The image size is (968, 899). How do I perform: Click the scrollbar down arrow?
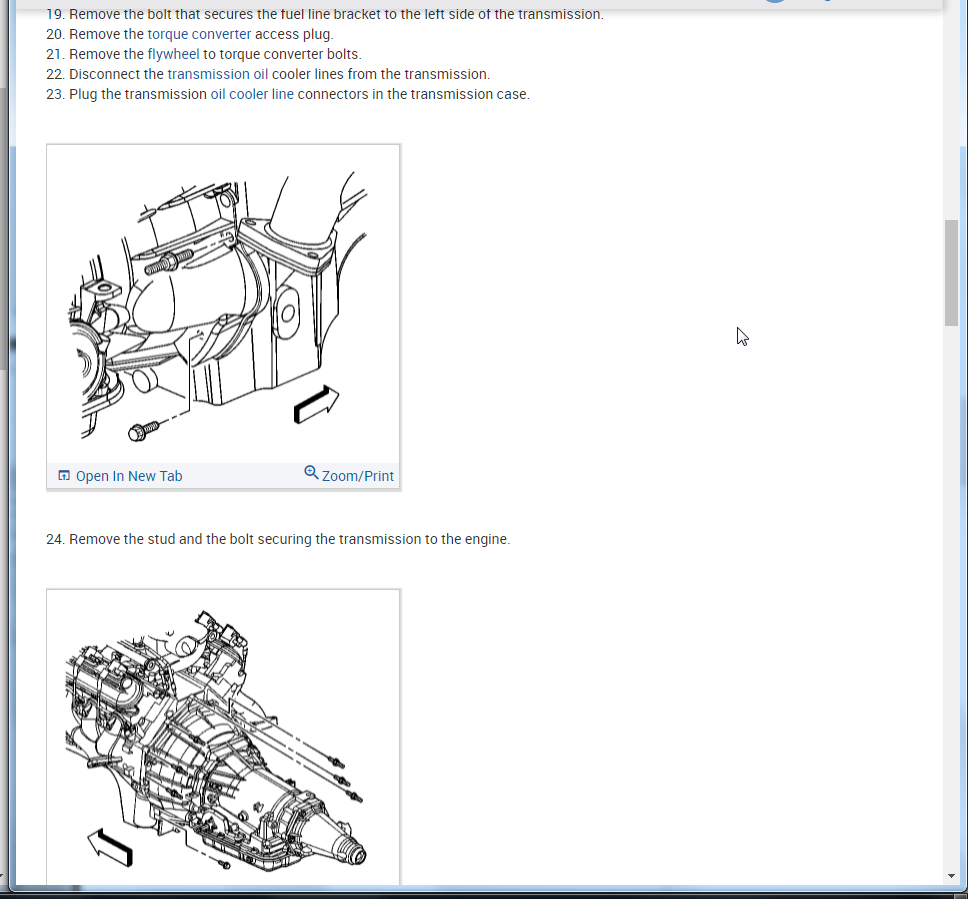click(951, 876)
